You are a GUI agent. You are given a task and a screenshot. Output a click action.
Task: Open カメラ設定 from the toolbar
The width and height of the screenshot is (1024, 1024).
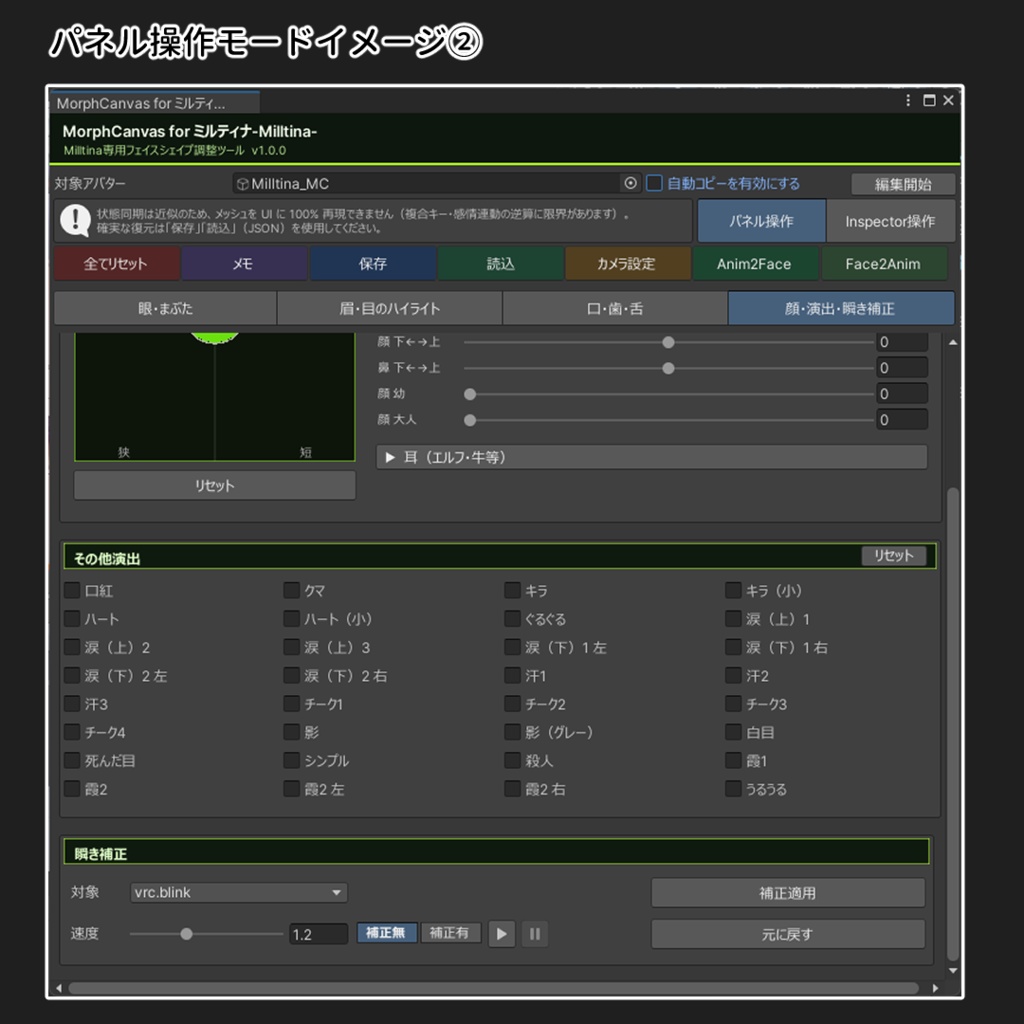coord(627,263)
